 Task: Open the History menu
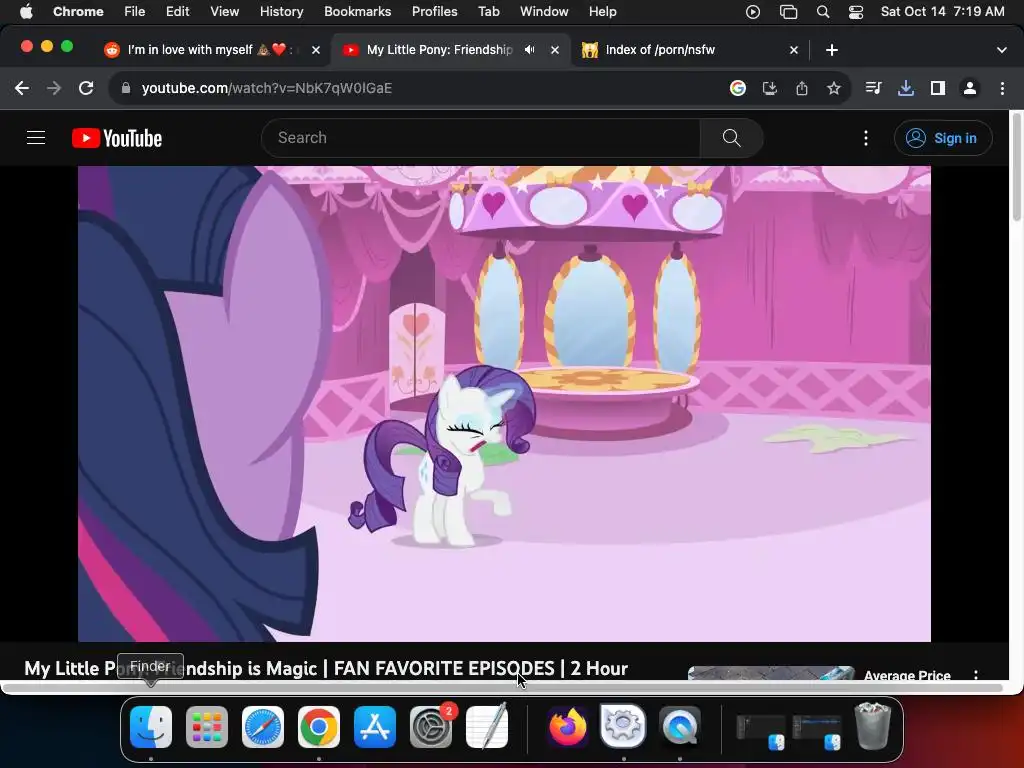281,11
